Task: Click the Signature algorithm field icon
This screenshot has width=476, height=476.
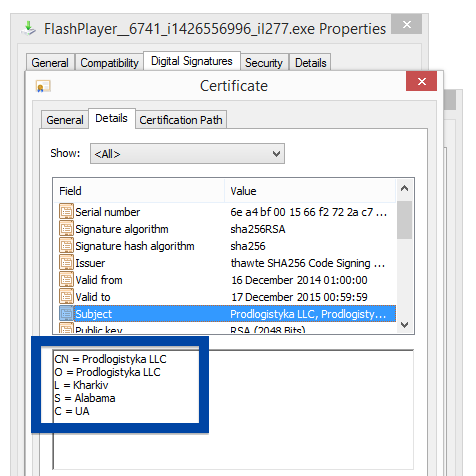Action: [66, 228]
